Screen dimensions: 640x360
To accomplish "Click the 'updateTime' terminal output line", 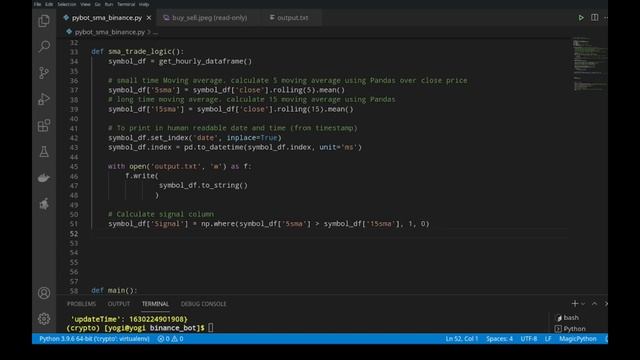I will coord(129,319).
